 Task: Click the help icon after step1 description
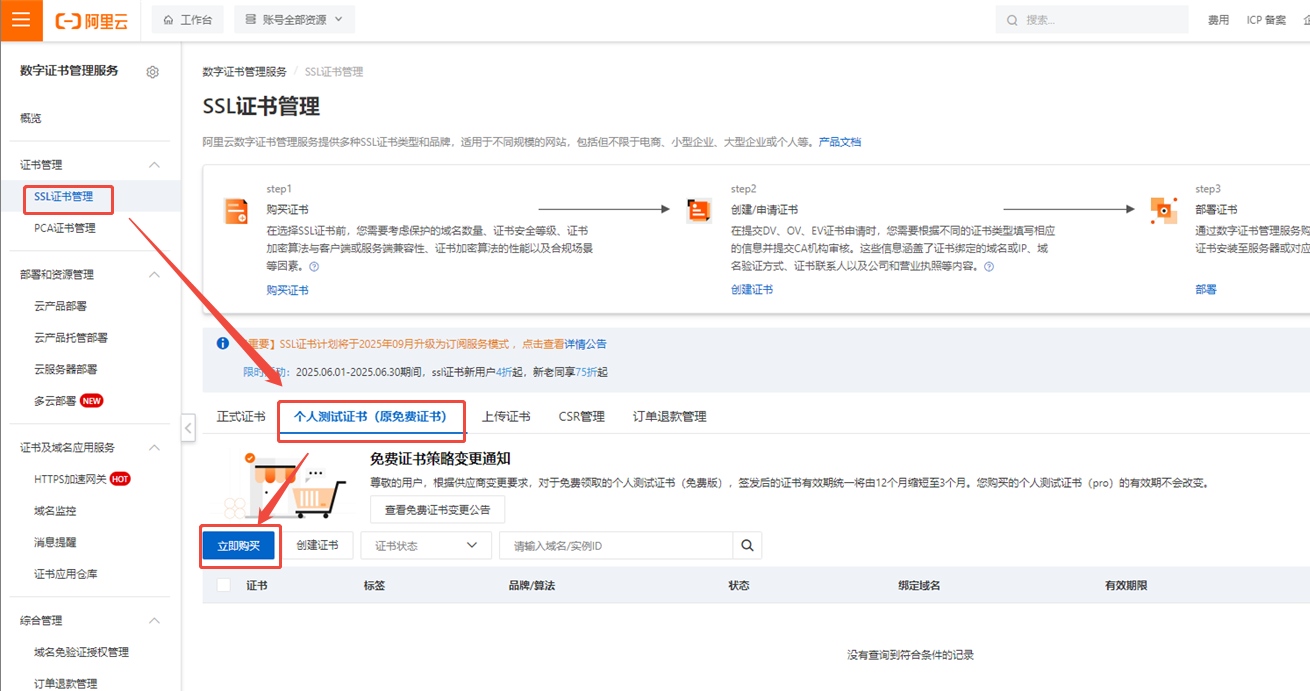tap(314, 267)
